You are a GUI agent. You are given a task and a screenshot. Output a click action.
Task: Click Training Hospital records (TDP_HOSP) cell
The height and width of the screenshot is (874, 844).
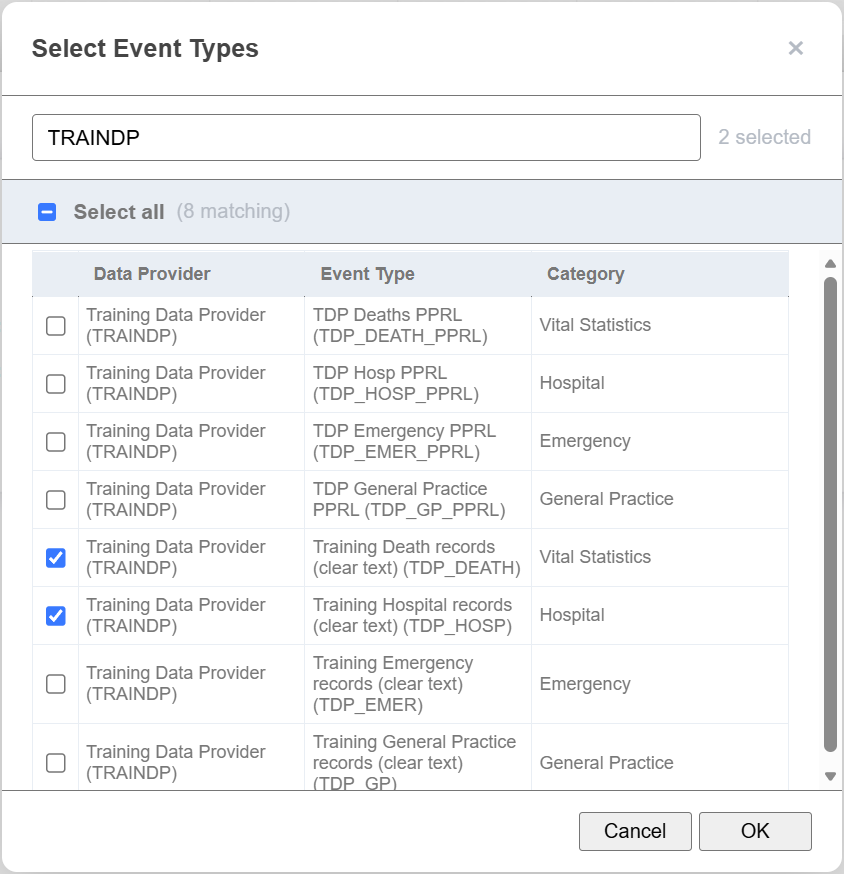[418, 615]
